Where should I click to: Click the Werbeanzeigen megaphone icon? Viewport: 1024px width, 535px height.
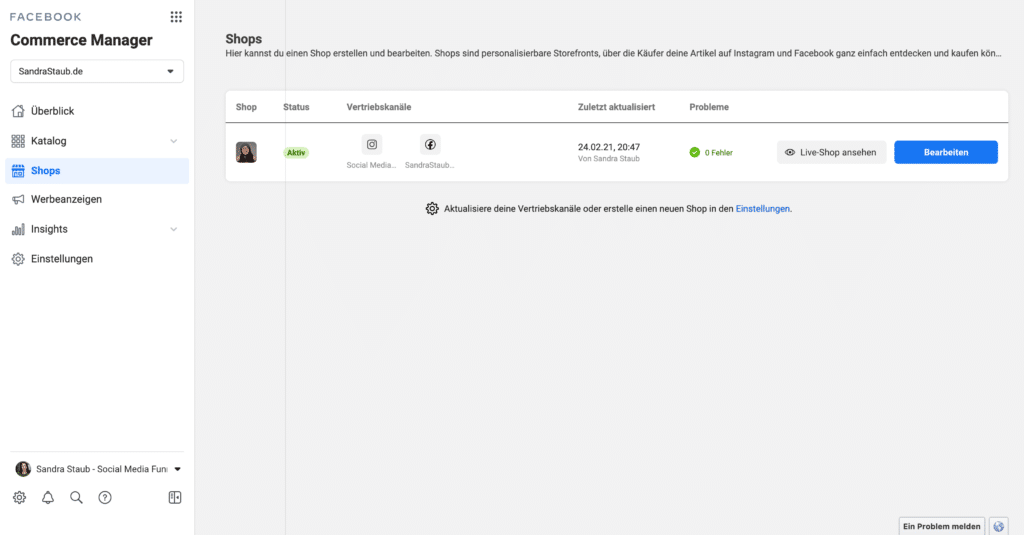tap(18, 199)
